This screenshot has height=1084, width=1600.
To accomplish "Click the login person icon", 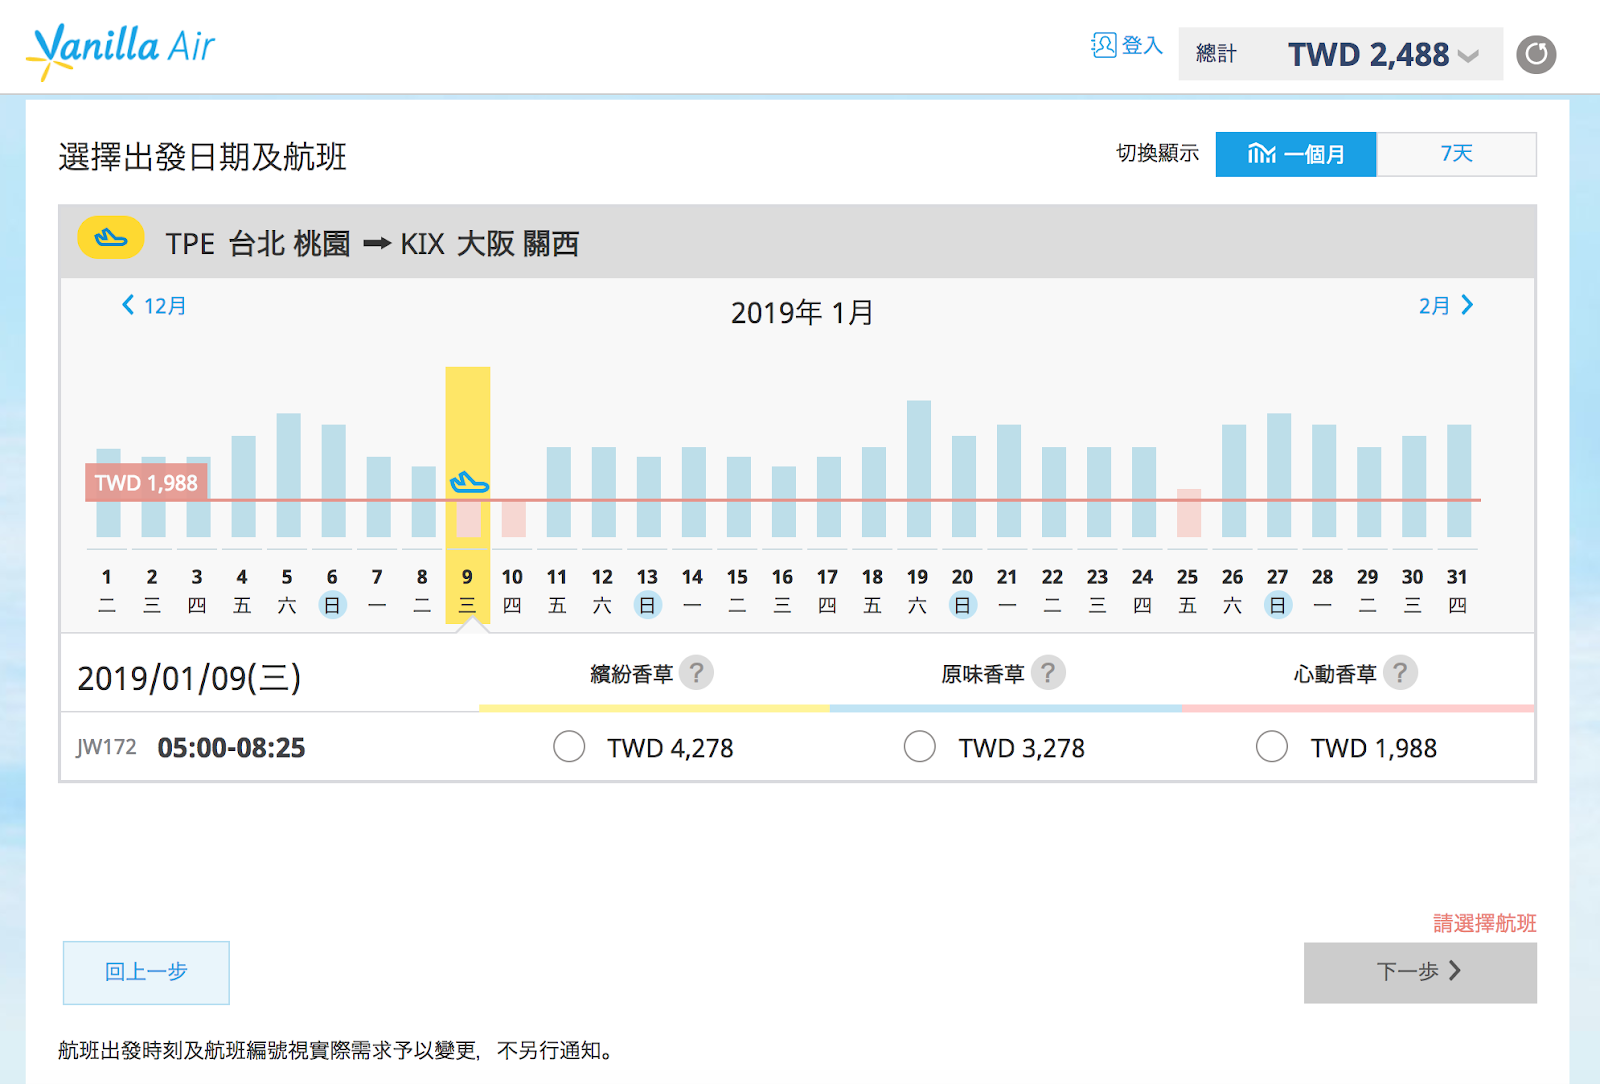I will (x=1103, y=45).
